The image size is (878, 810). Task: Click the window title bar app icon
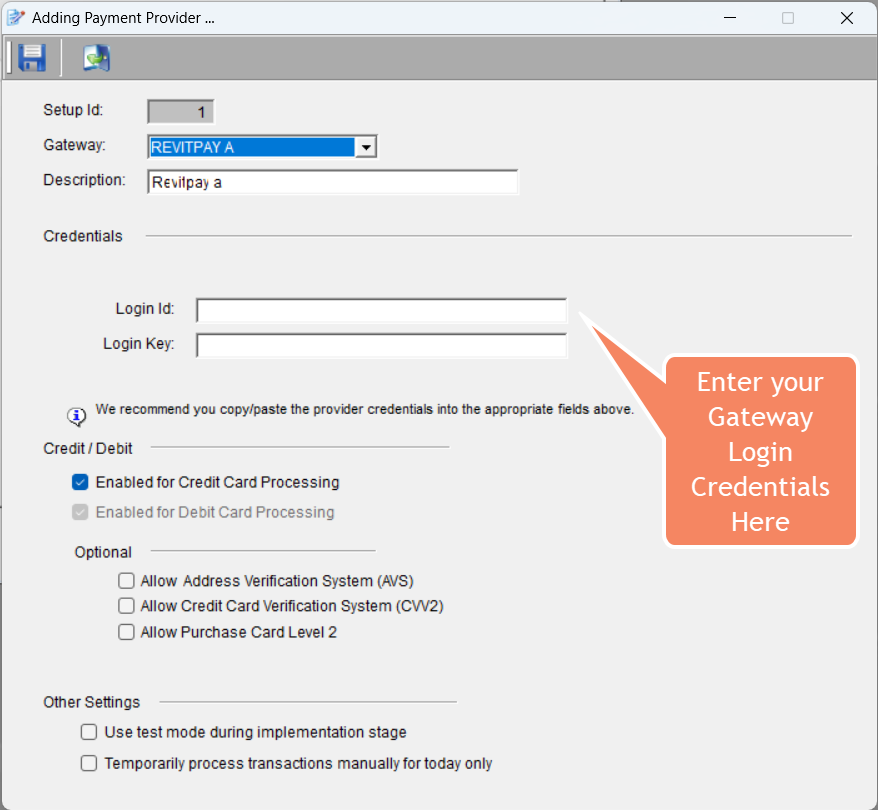click(x=15, y=18)
